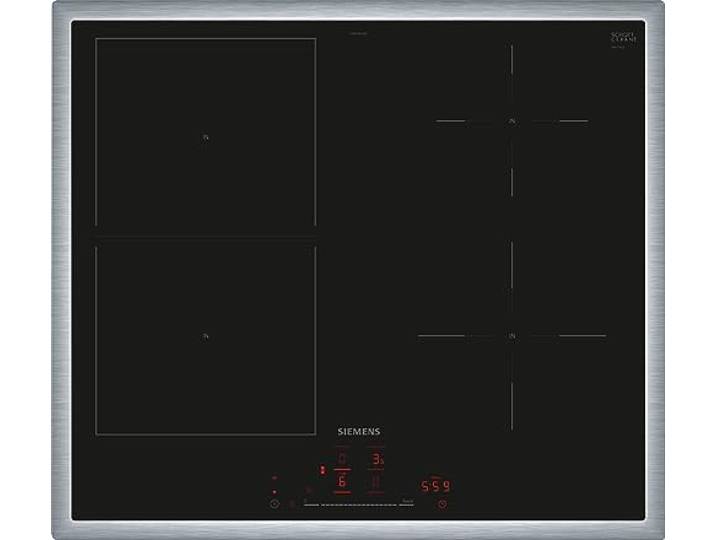Tap the rear flex zone center marker
Screen dimensions: 716x540
coord(205,137)
